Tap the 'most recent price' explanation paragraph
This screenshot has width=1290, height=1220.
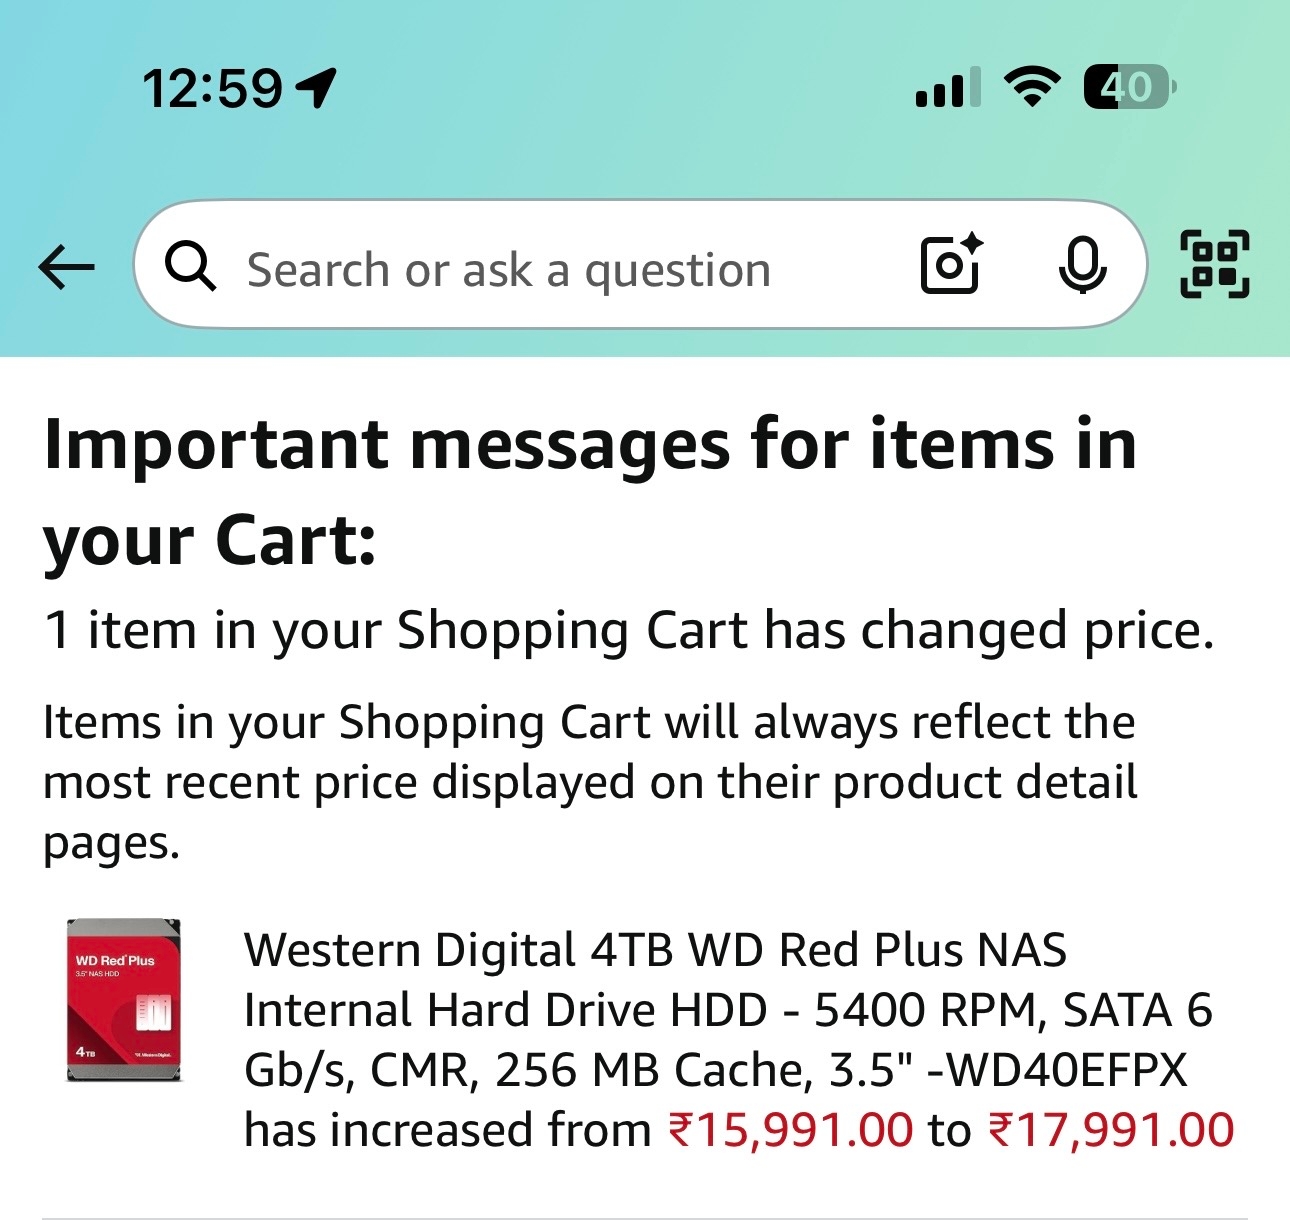click(x=590, y=782)
